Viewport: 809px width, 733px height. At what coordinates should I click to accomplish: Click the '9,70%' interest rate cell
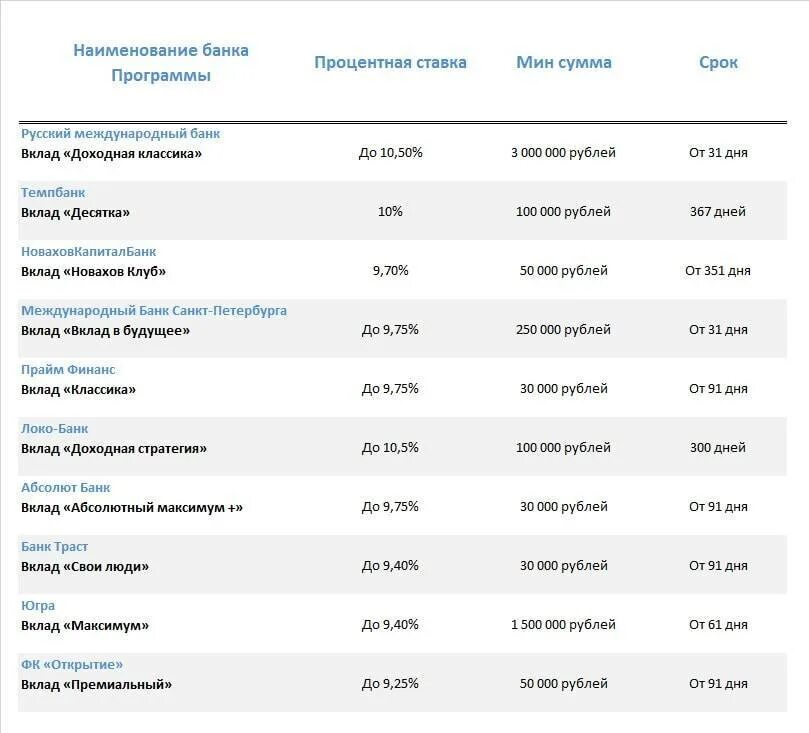[x=390, y=271]
